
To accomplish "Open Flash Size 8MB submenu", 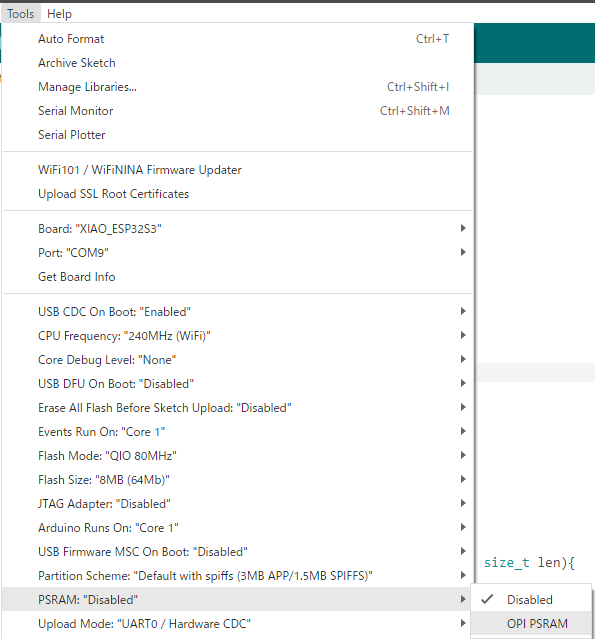I will (238, 480).
